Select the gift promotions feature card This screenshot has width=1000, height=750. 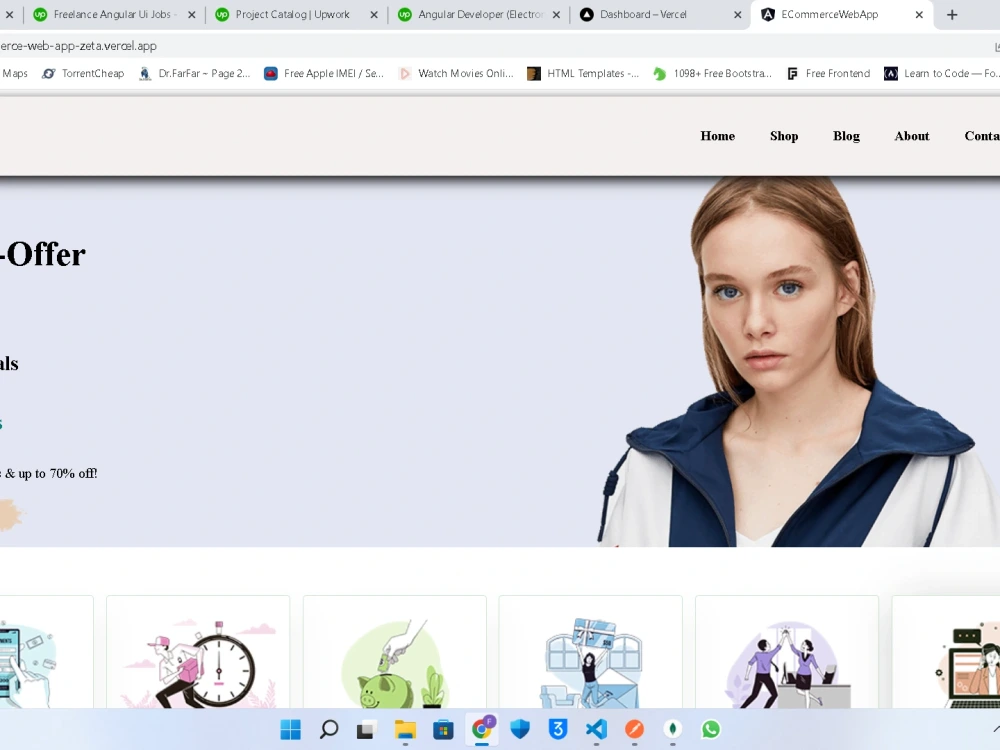[591, 652]
